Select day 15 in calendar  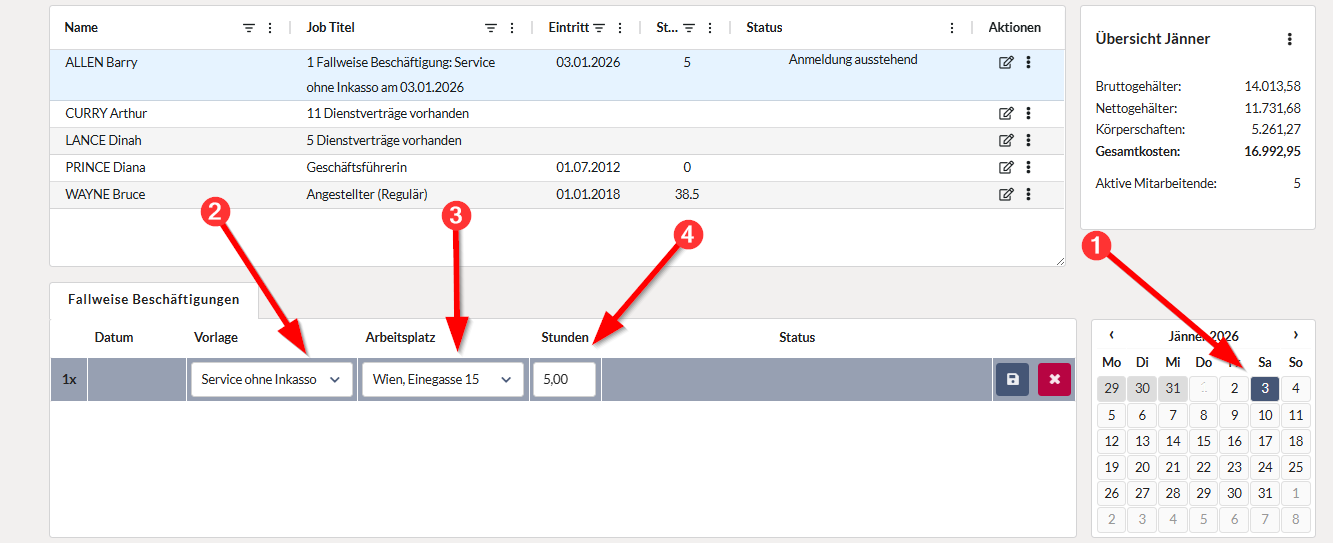1204,440
